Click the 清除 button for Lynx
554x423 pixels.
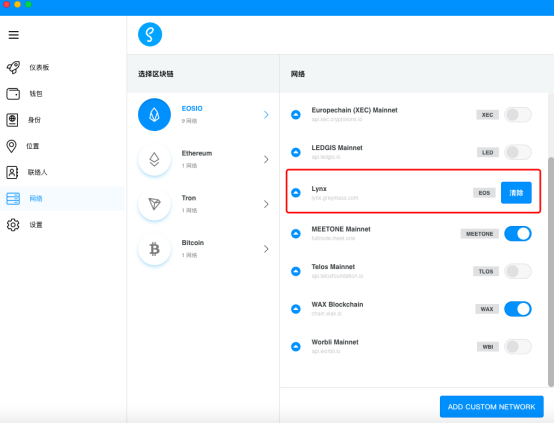(x=516, y=193)
